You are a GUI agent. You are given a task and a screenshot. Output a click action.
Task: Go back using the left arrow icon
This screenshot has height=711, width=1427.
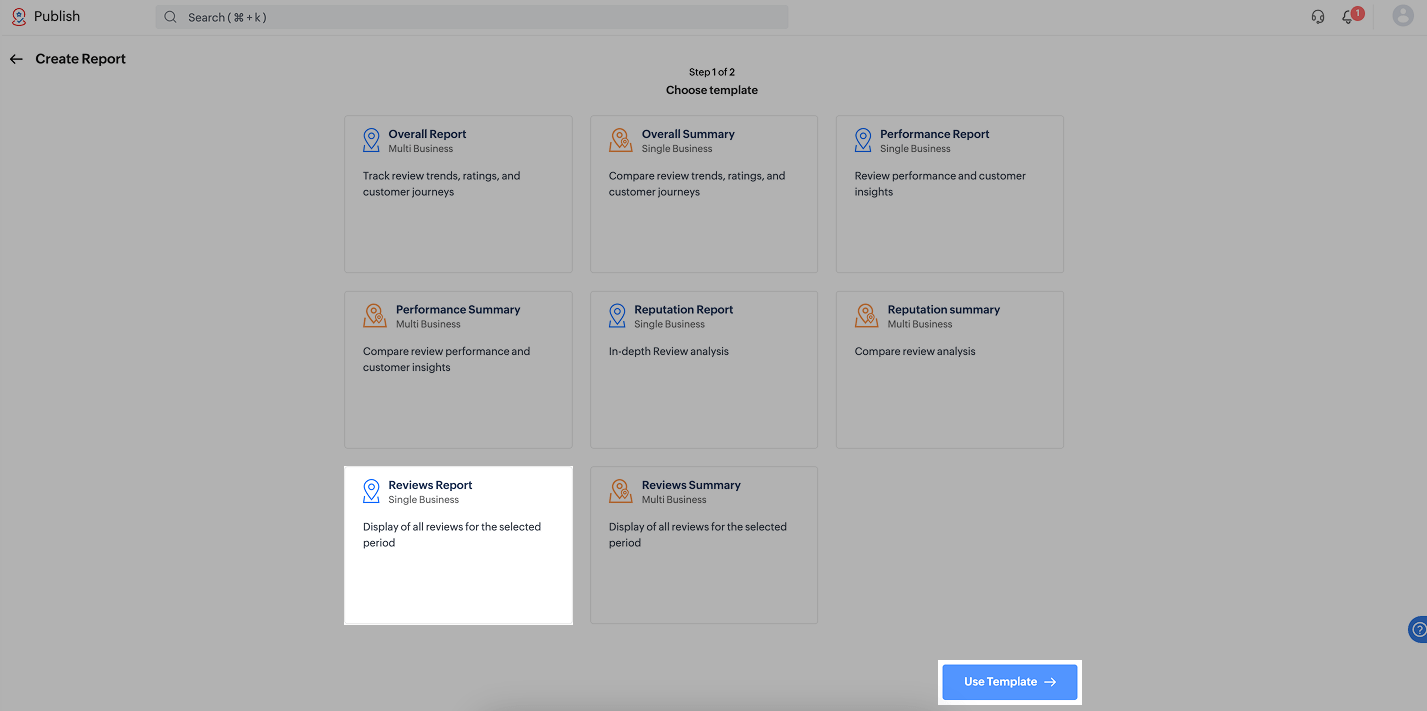click(x=16, y=59)
